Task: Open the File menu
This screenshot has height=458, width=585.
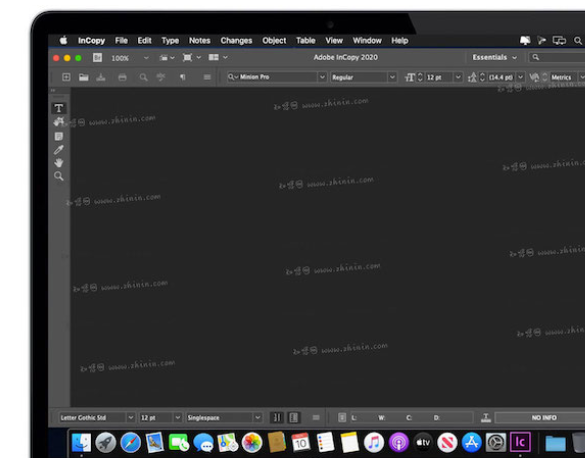Action: pyautogui.click(x=121, y=41)
